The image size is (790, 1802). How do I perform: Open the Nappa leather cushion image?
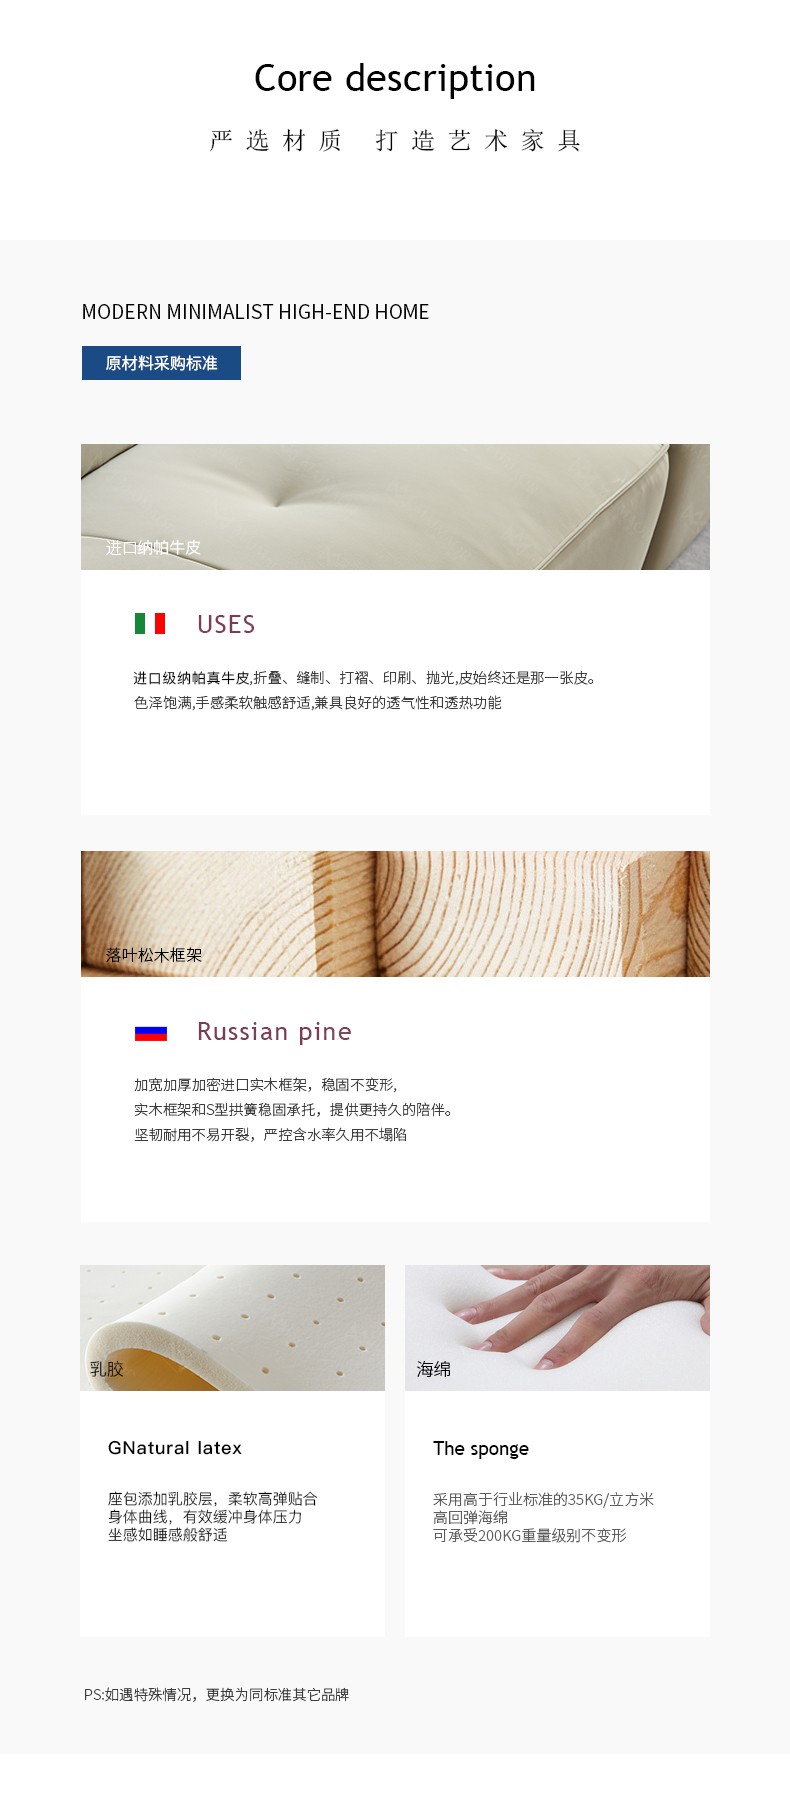pos(395,507)
